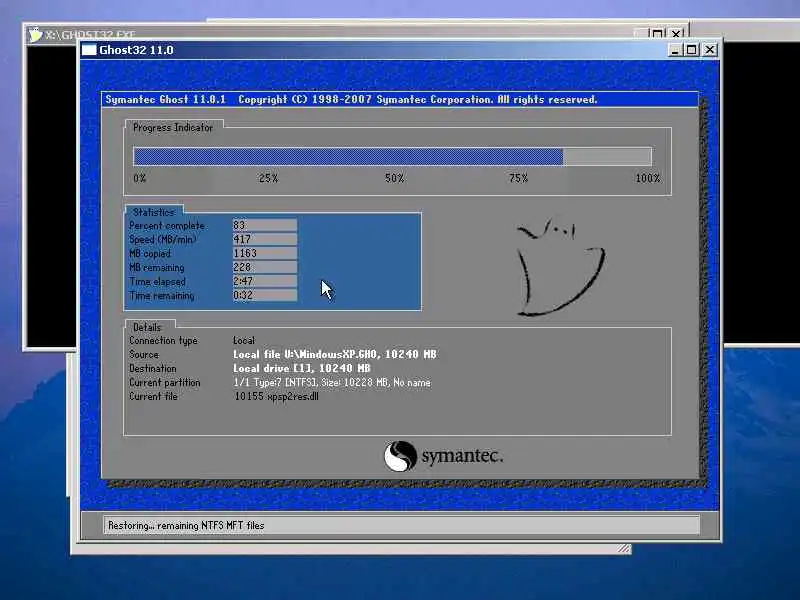Screen dimensions: 800x600
Task: Click the Ghost32 11.0 title bar window icon
Action: click(x=89, y=49)
